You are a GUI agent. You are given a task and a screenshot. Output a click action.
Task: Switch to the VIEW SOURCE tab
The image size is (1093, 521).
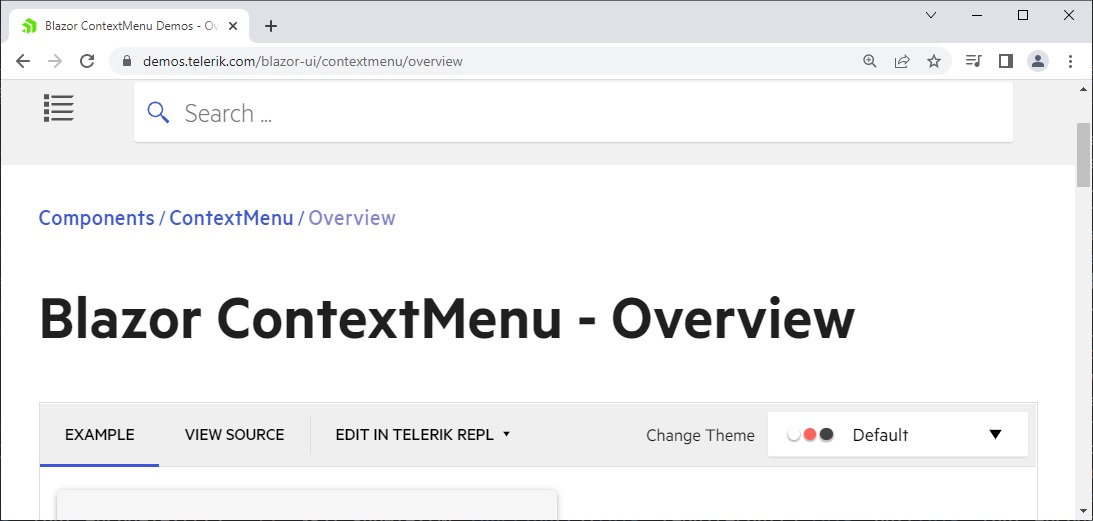pos(234,435)
